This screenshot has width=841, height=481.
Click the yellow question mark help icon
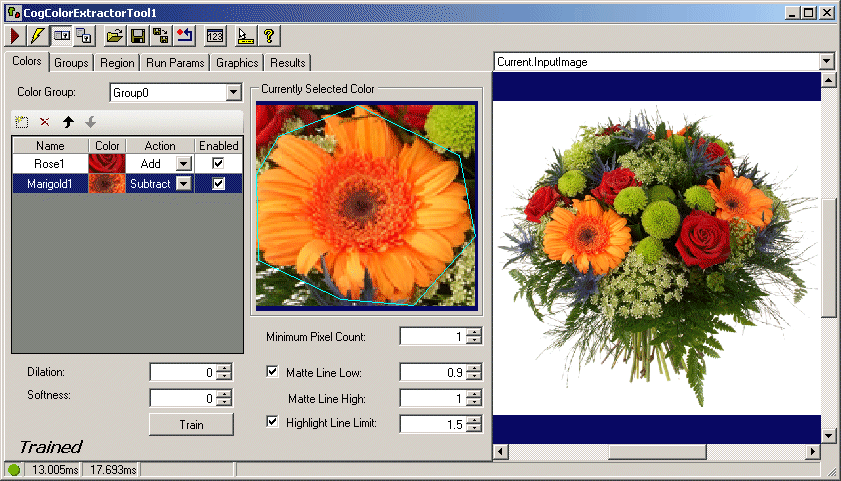[x=269, y=36]
